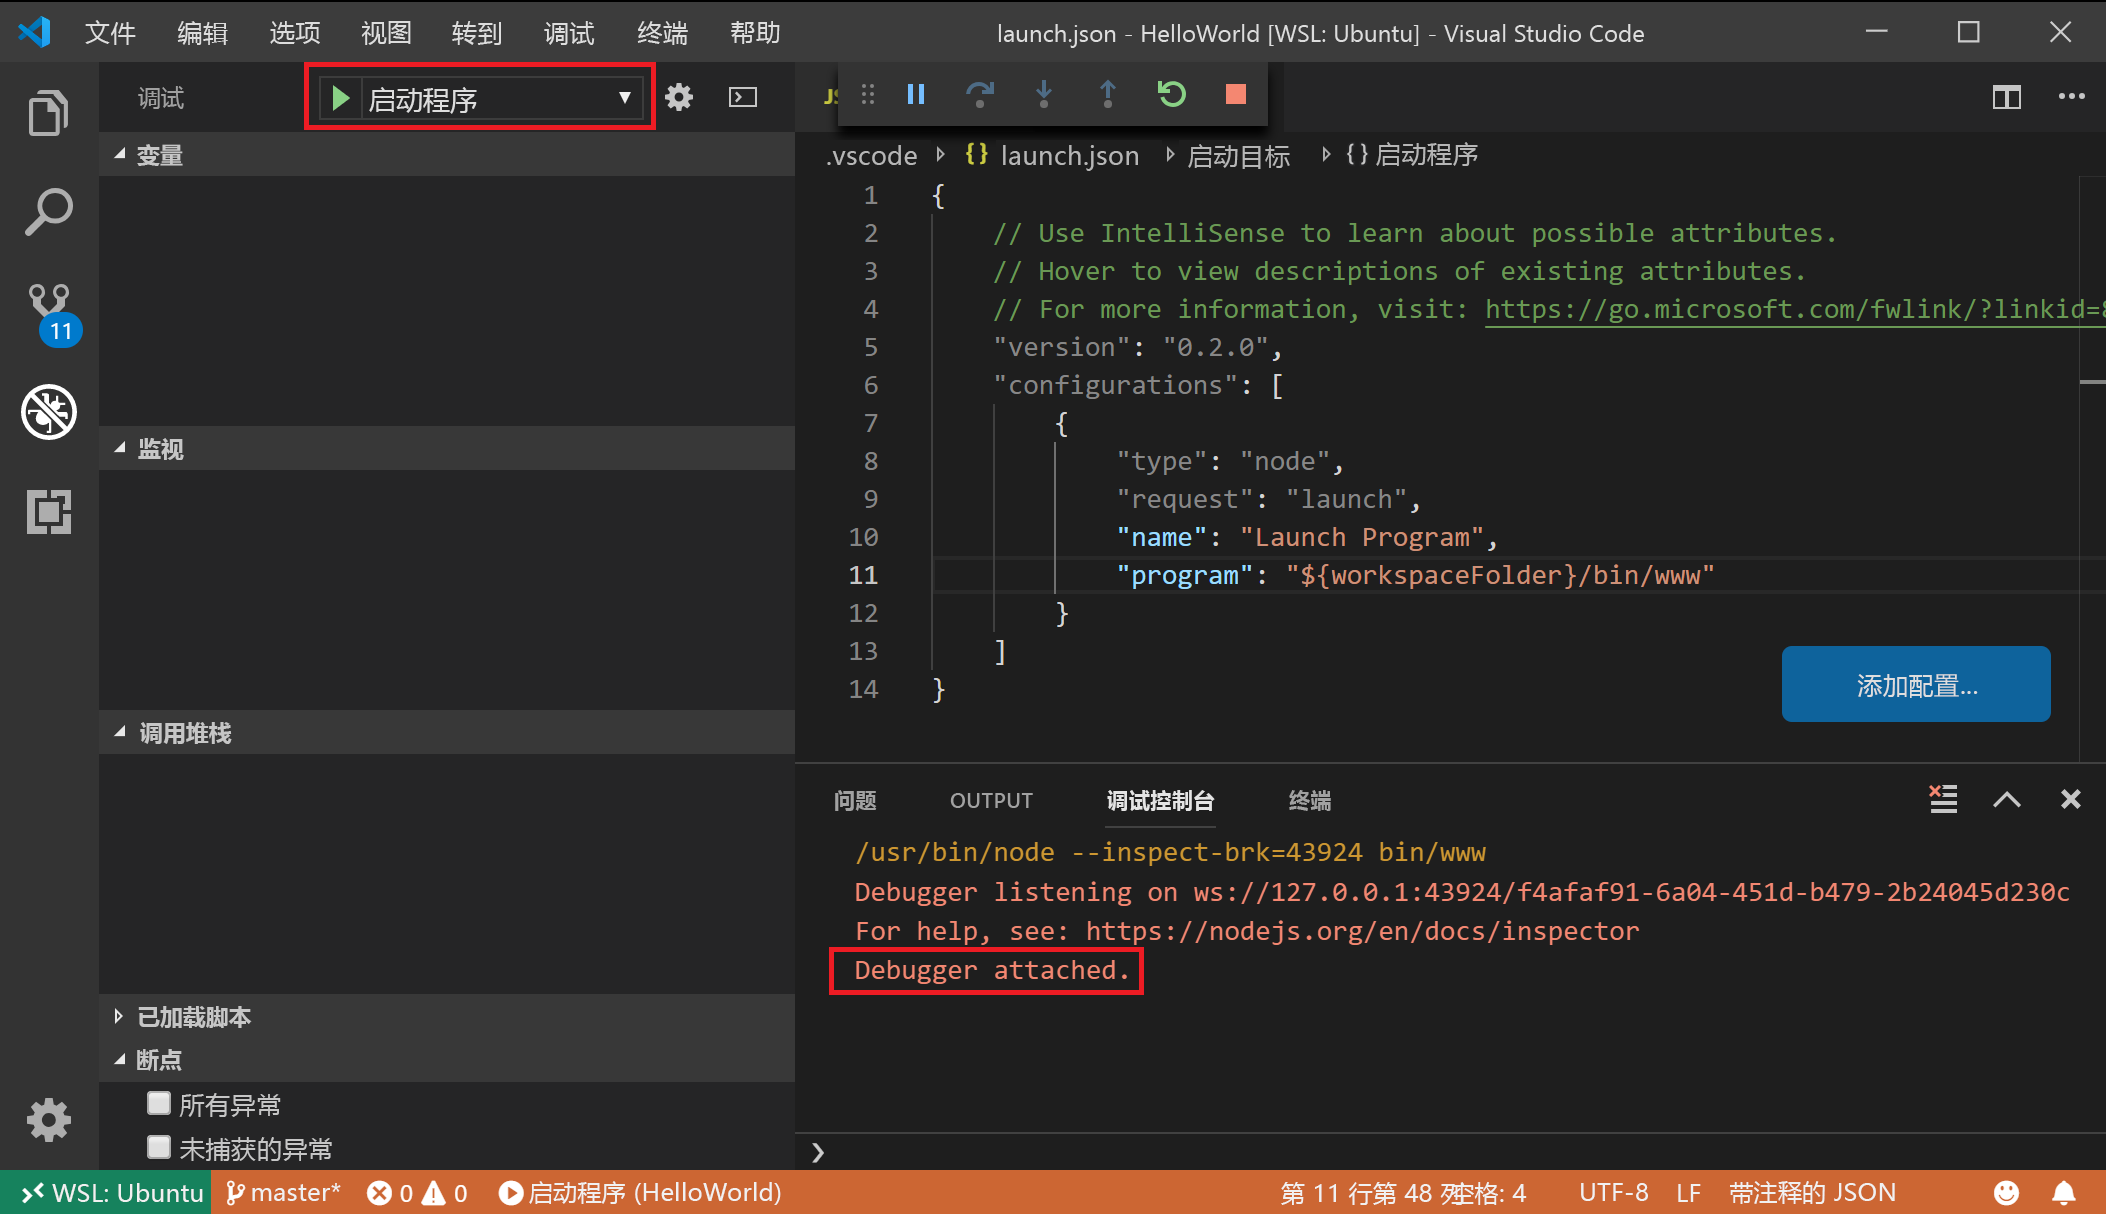Step over in debug toolbar

[980, 94]
